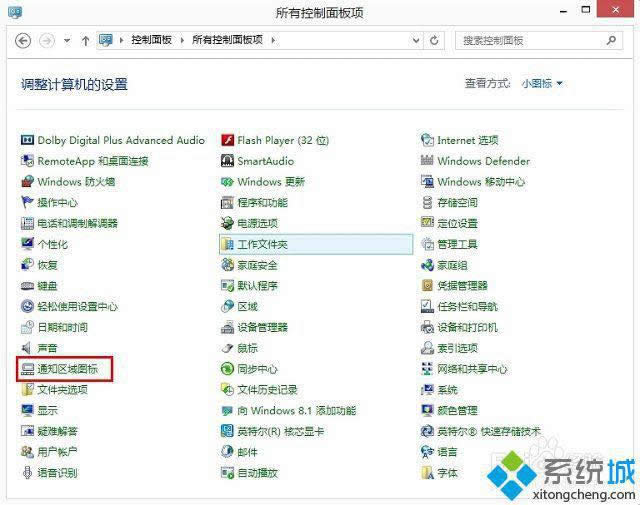Open 向 Windows 8.1 添加功能 link

(297, 411)
